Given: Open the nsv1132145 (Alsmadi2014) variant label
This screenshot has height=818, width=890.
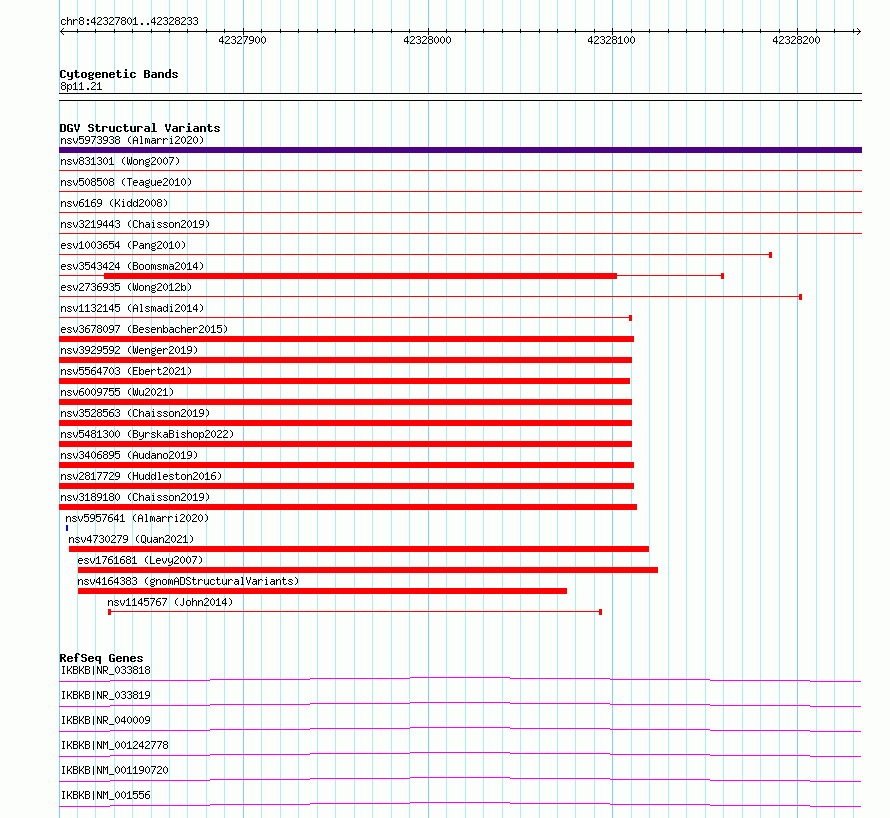Looking at the screenshot, I should click(132, 308).
